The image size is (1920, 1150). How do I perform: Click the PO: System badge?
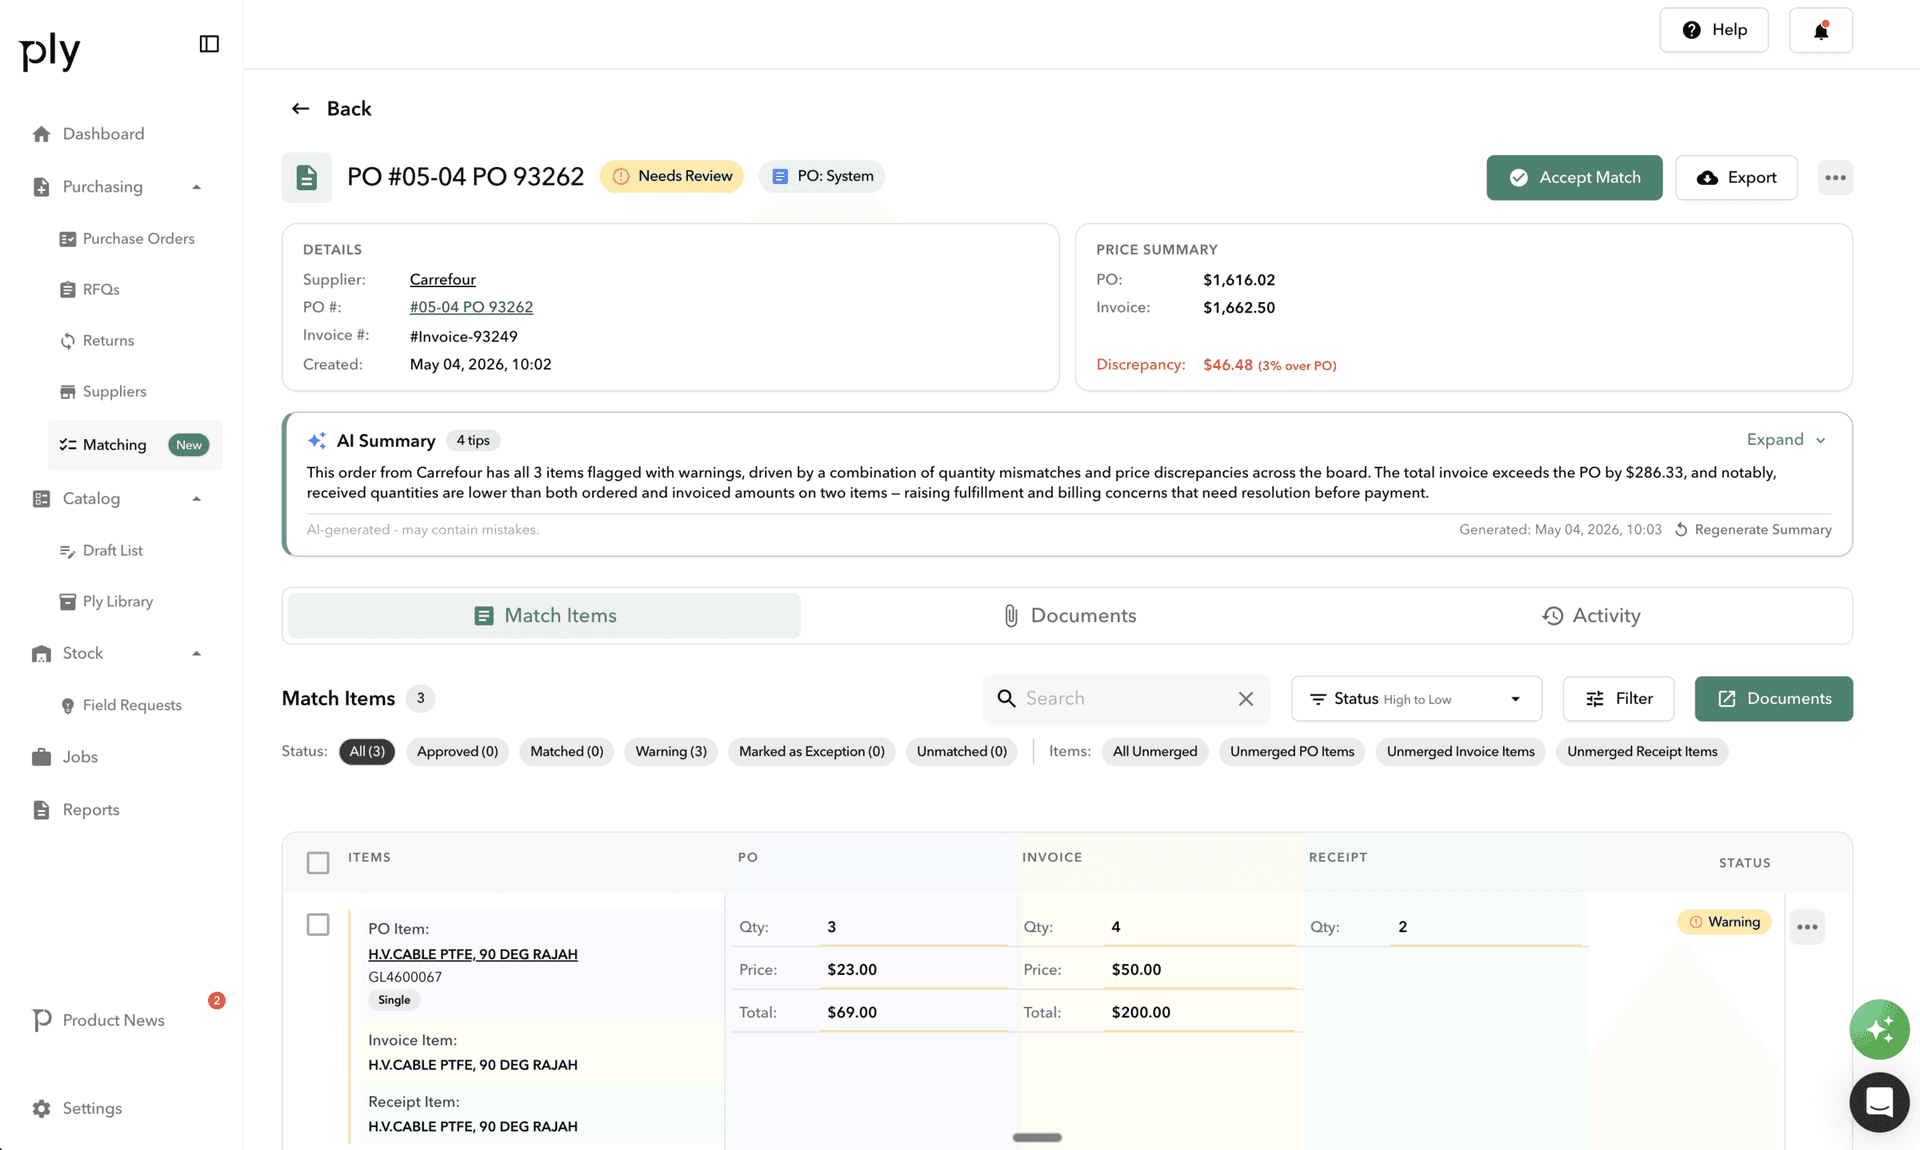822,176
